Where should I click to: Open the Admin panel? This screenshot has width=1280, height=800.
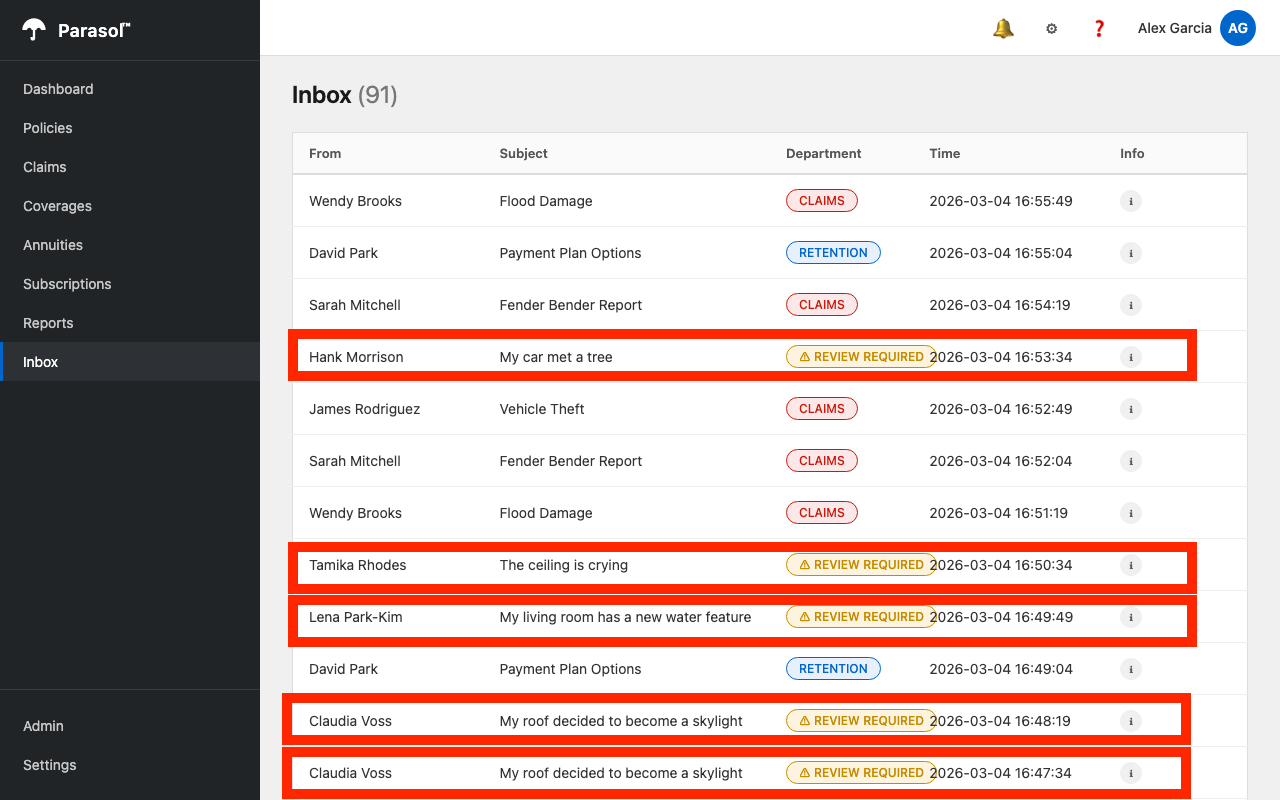pos(43,726)
